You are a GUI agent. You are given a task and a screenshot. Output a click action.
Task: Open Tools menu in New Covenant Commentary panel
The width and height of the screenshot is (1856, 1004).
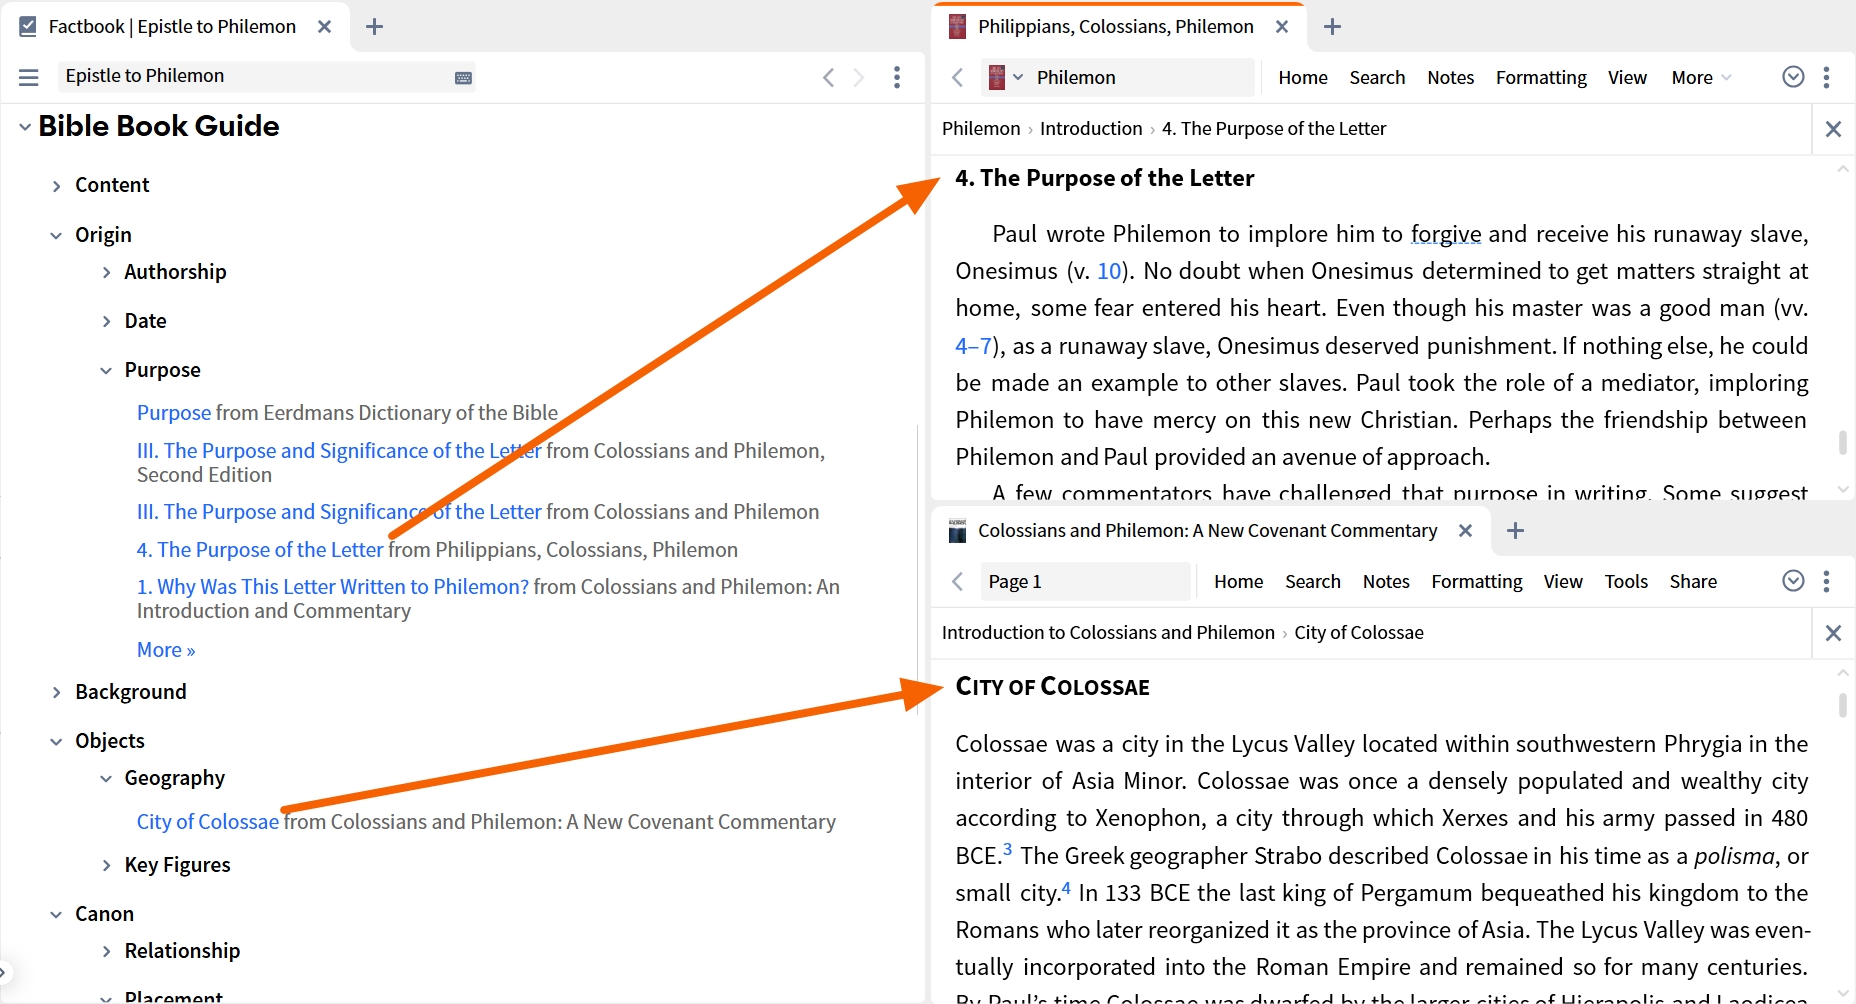1626,581
